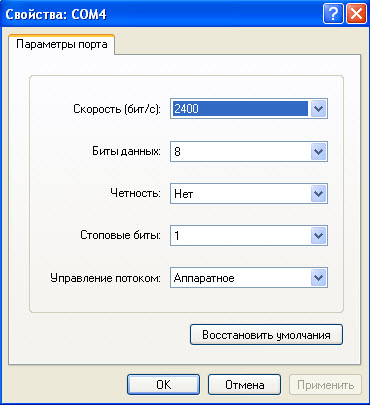Click the Свойства: COM4 title bar text

(56, 14)
